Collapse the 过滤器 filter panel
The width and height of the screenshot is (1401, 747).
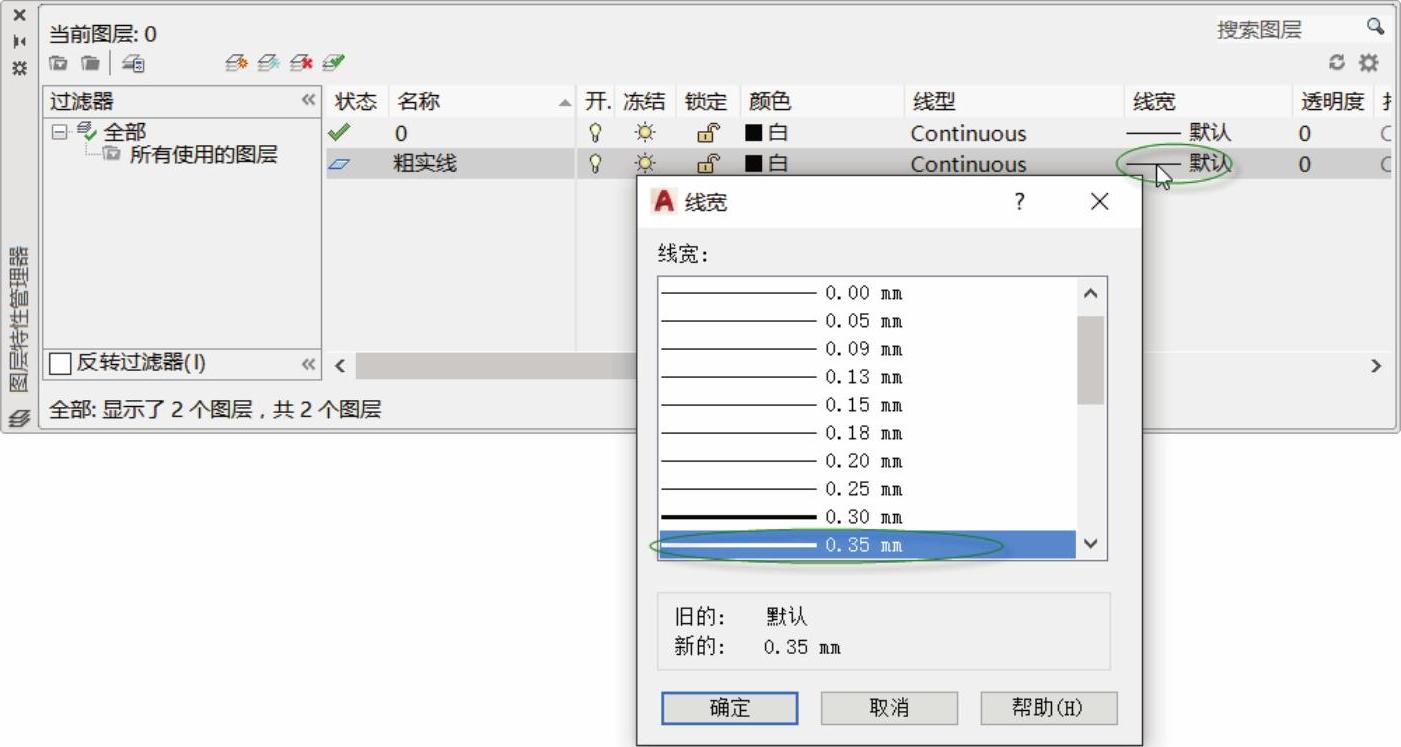(308, 101)
